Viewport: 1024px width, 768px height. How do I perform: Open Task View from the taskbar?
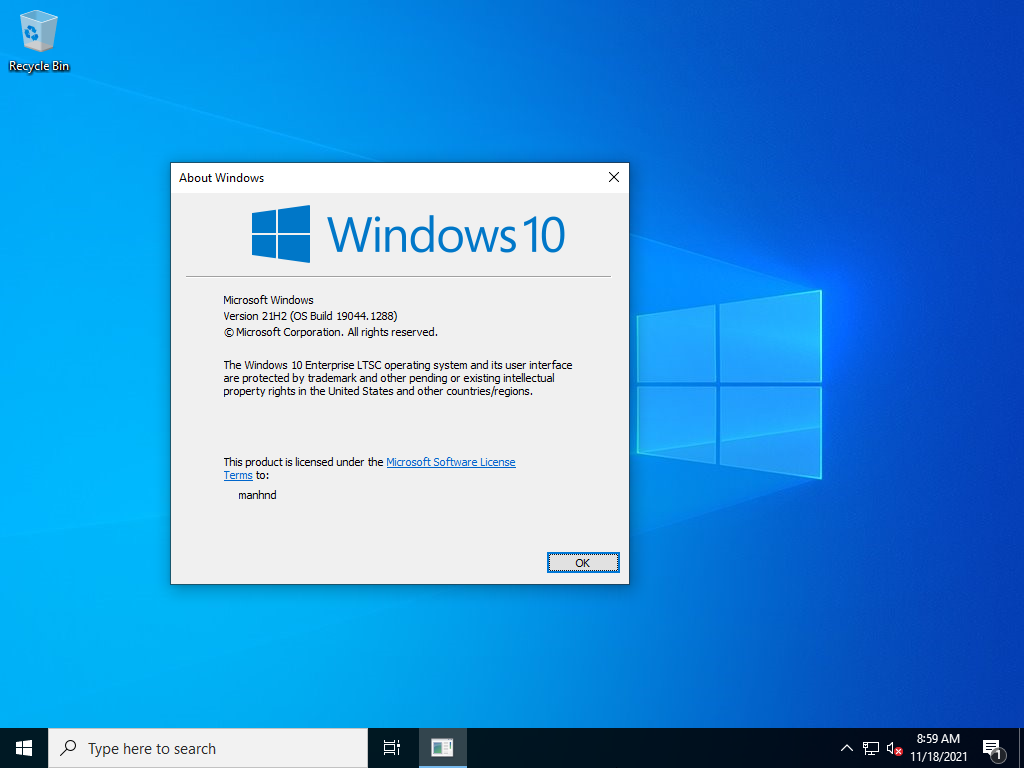tap(391, 748)
